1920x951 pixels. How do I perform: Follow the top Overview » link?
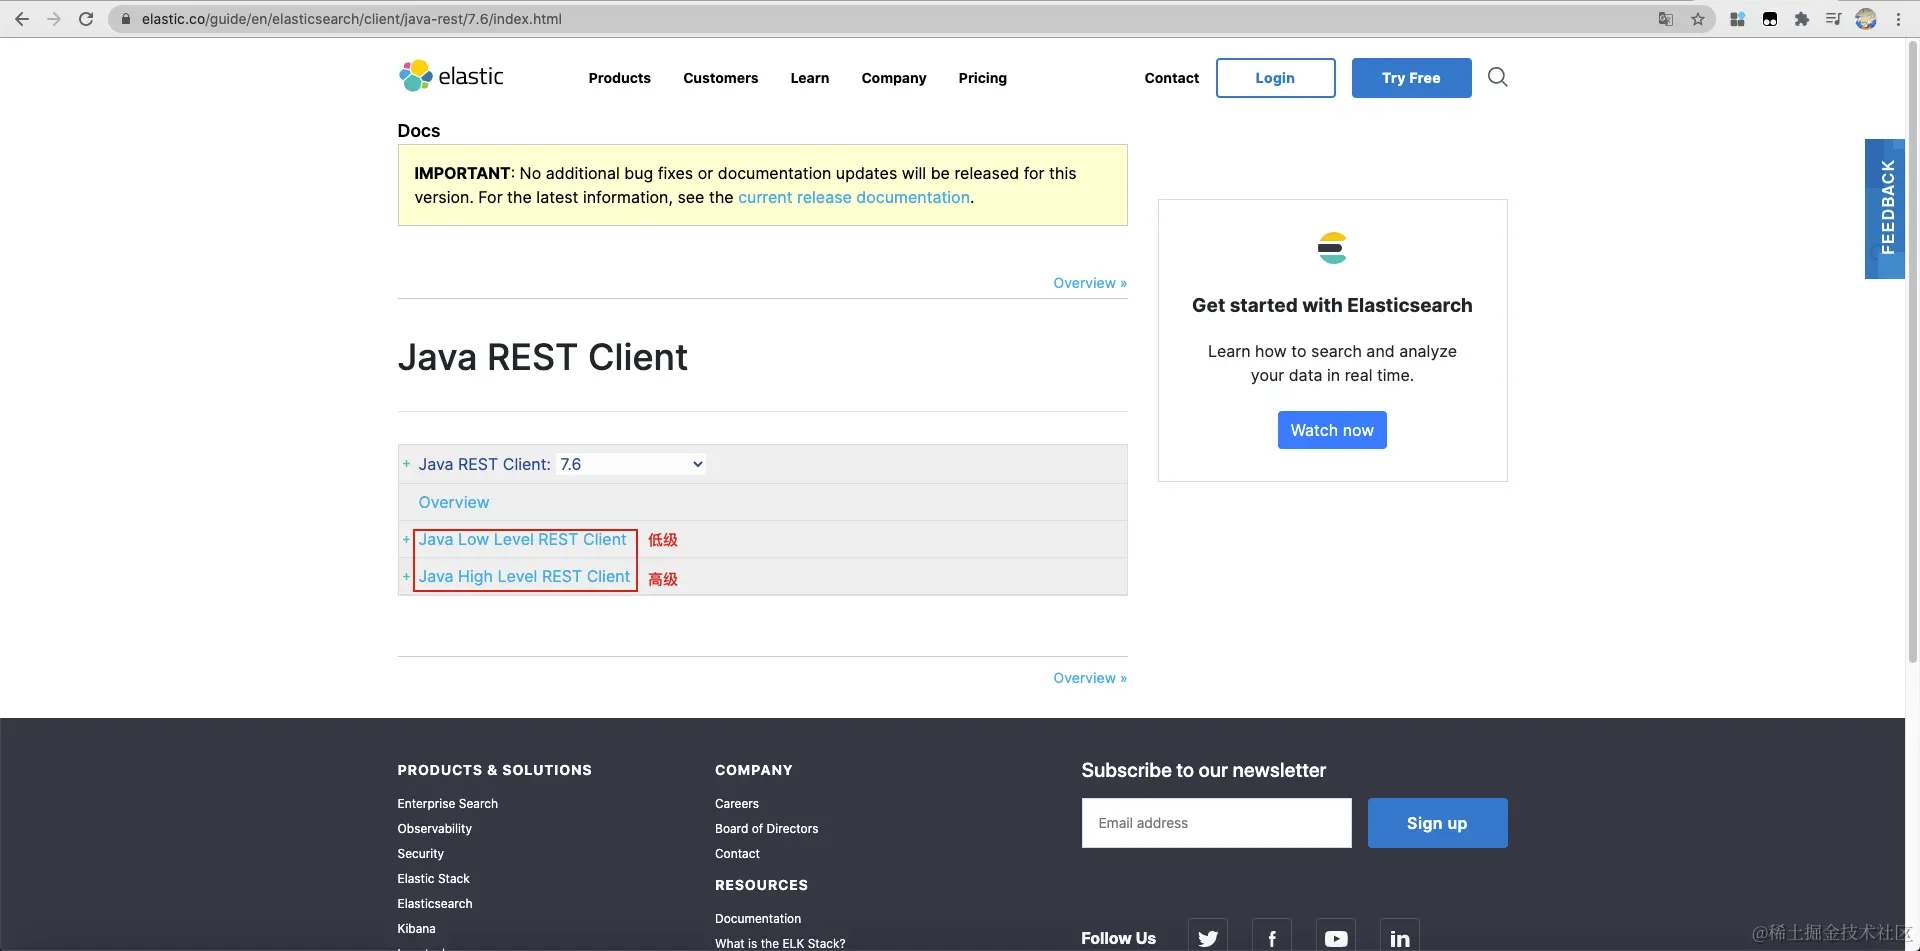tap(1090, 283)
